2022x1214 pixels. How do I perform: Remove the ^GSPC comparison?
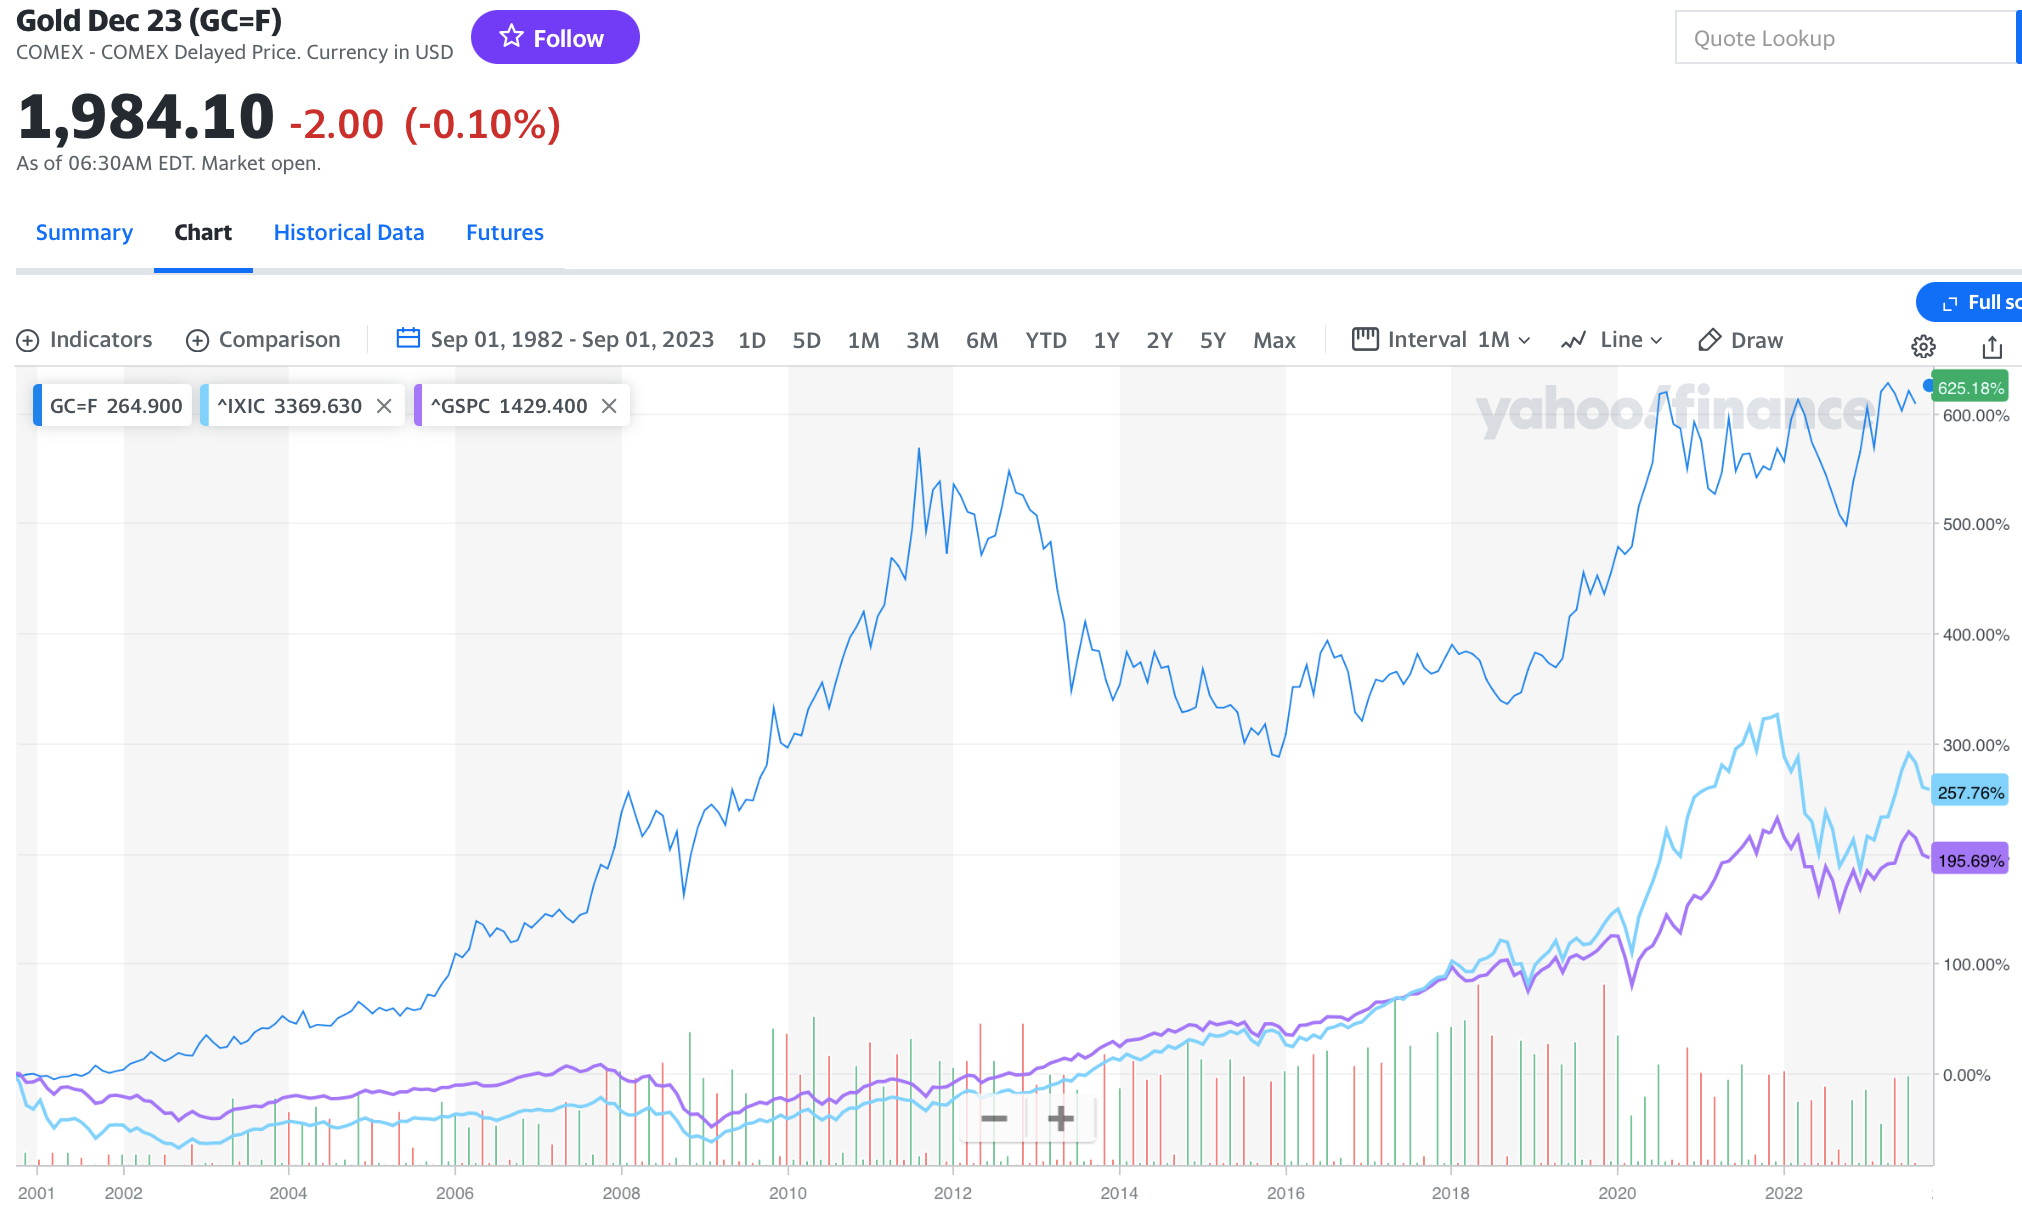pyautogui.click(x=609, y=406)
